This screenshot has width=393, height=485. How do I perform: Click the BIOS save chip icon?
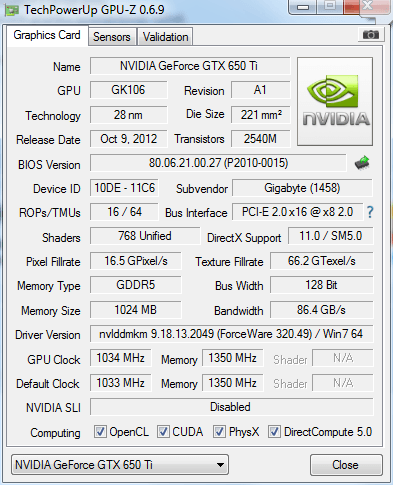[362, 163]
